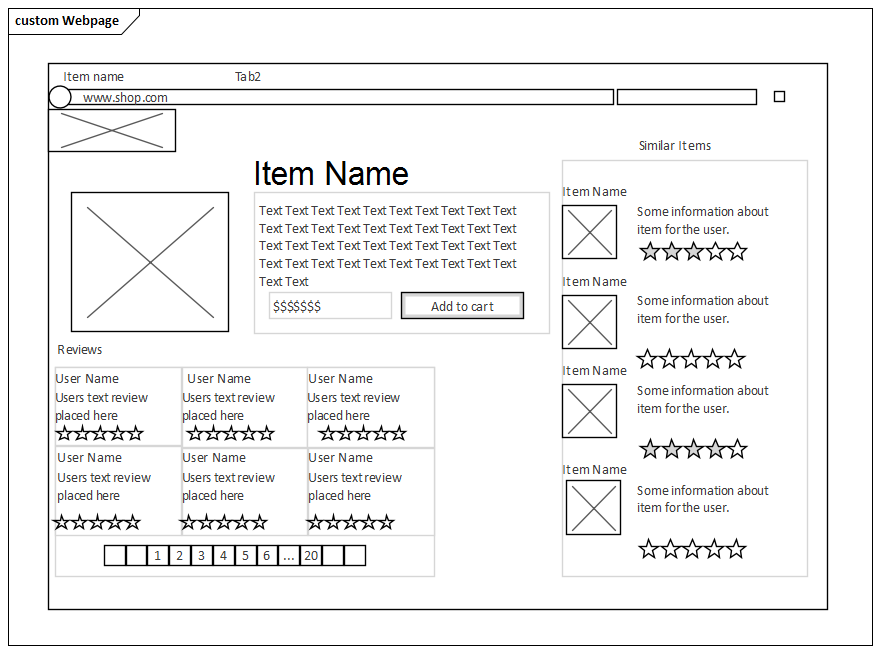Click the search field right of the address bar

(687, 96)
